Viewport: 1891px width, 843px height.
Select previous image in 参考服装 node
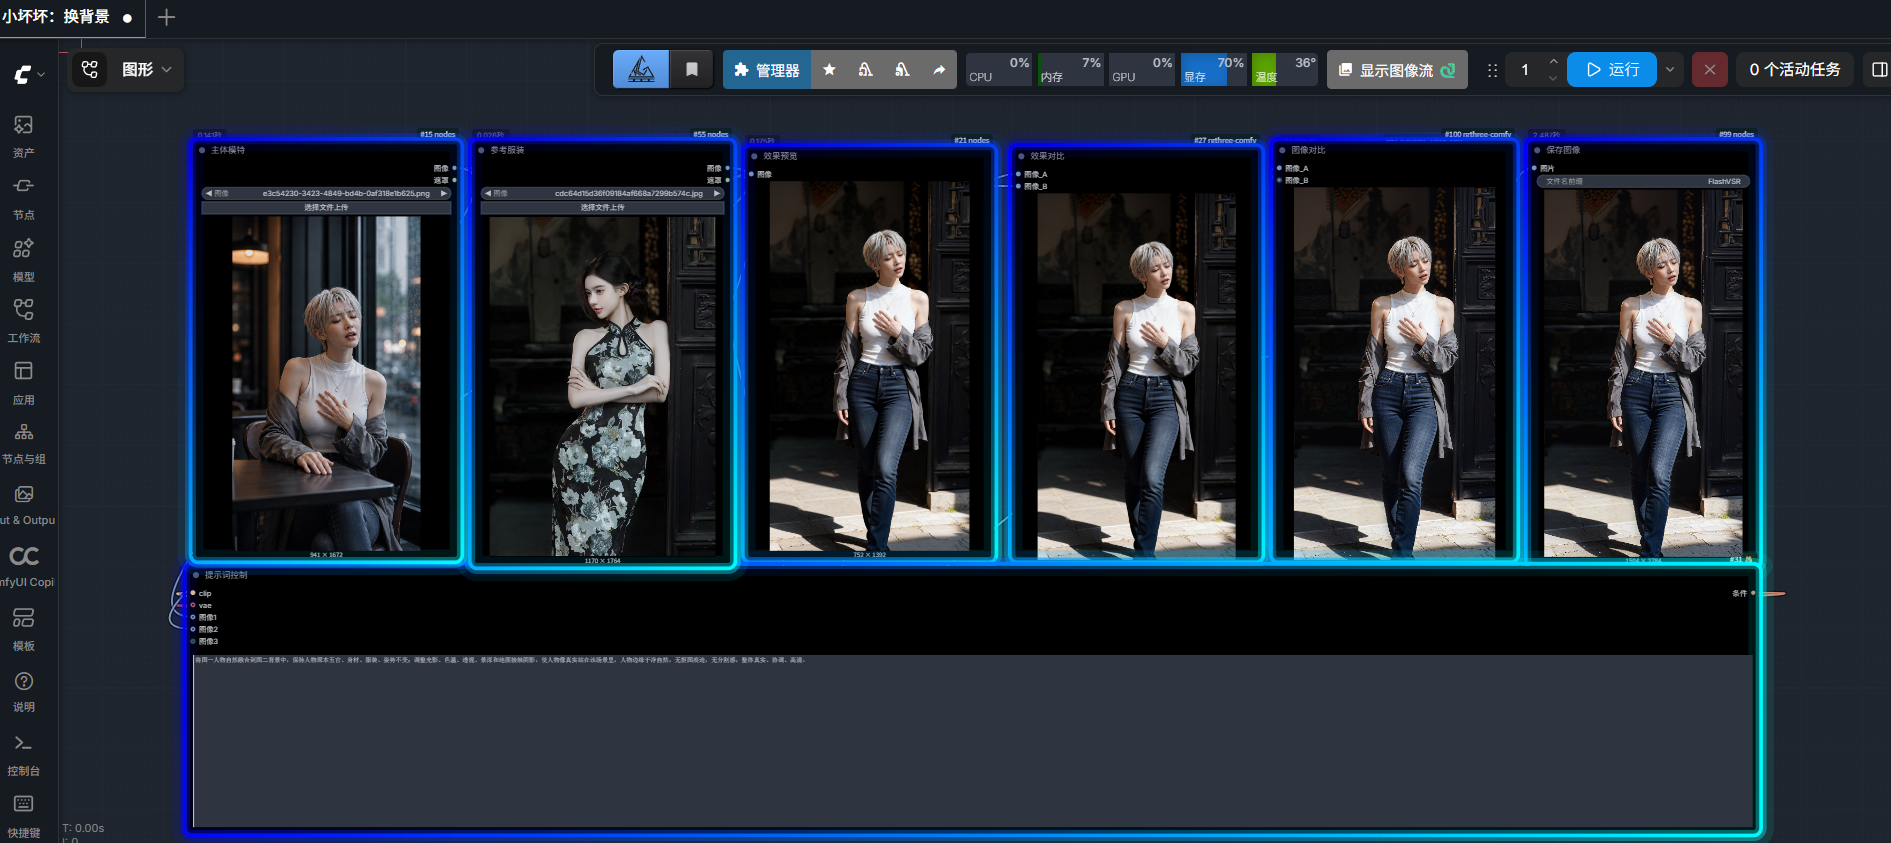488,194
